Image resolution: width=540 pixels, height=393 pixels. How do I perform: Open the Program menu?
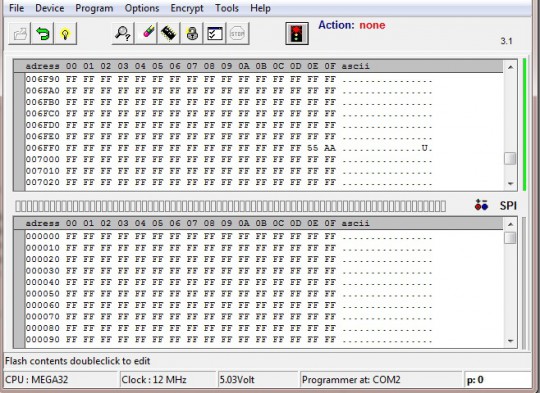tap(94, 8)
